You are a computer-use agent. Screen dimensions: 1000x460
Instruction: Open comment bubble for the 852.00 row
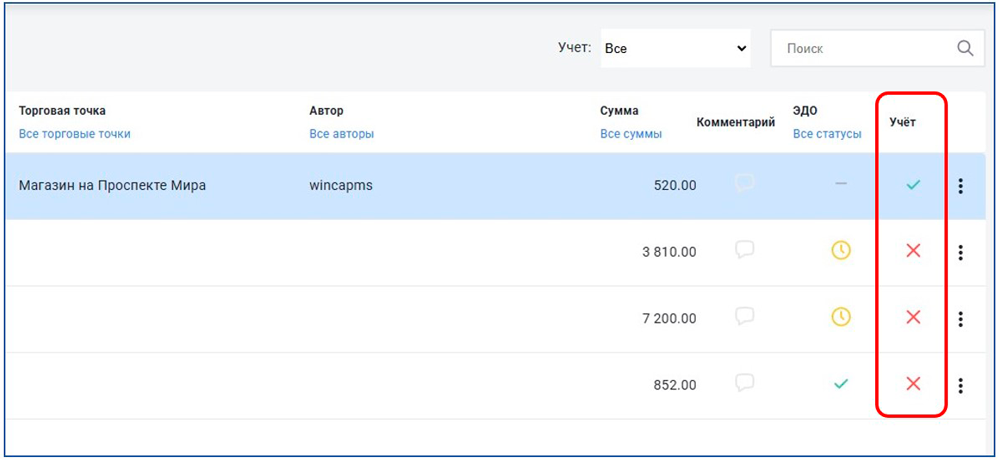[744, 383]
